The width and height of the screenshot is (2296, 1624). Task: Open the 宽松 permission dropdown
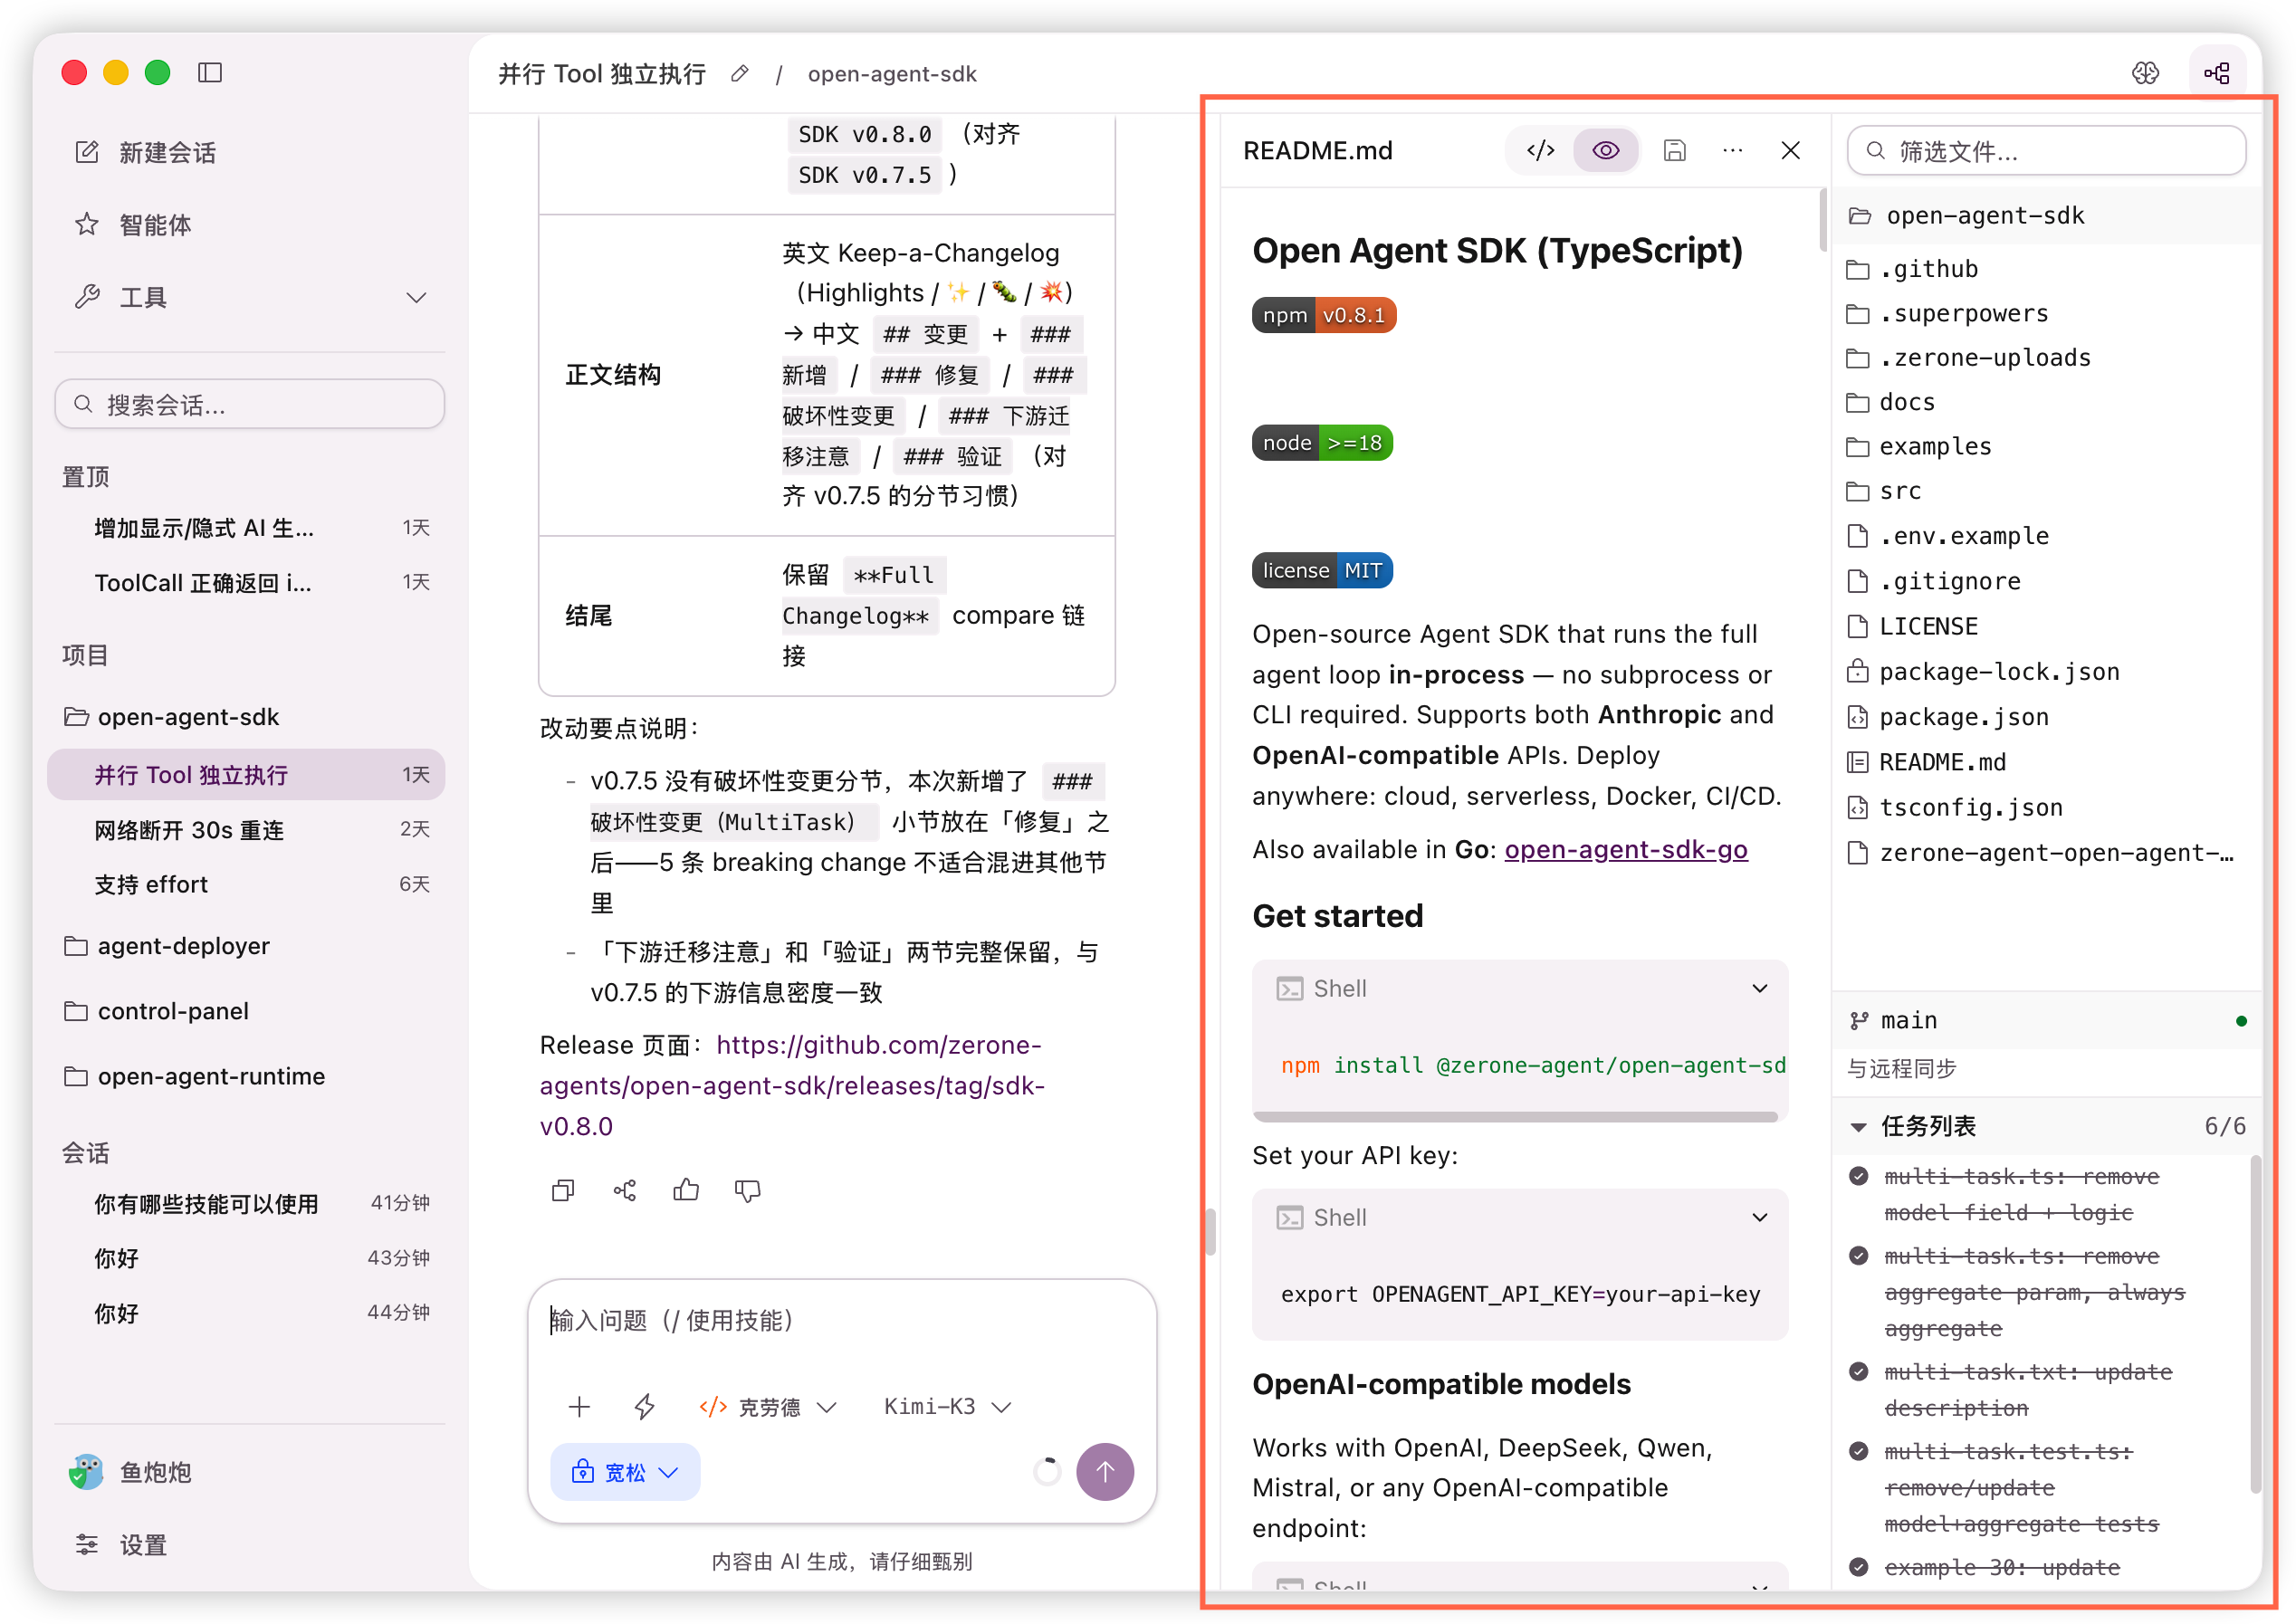pos(625,1472)
